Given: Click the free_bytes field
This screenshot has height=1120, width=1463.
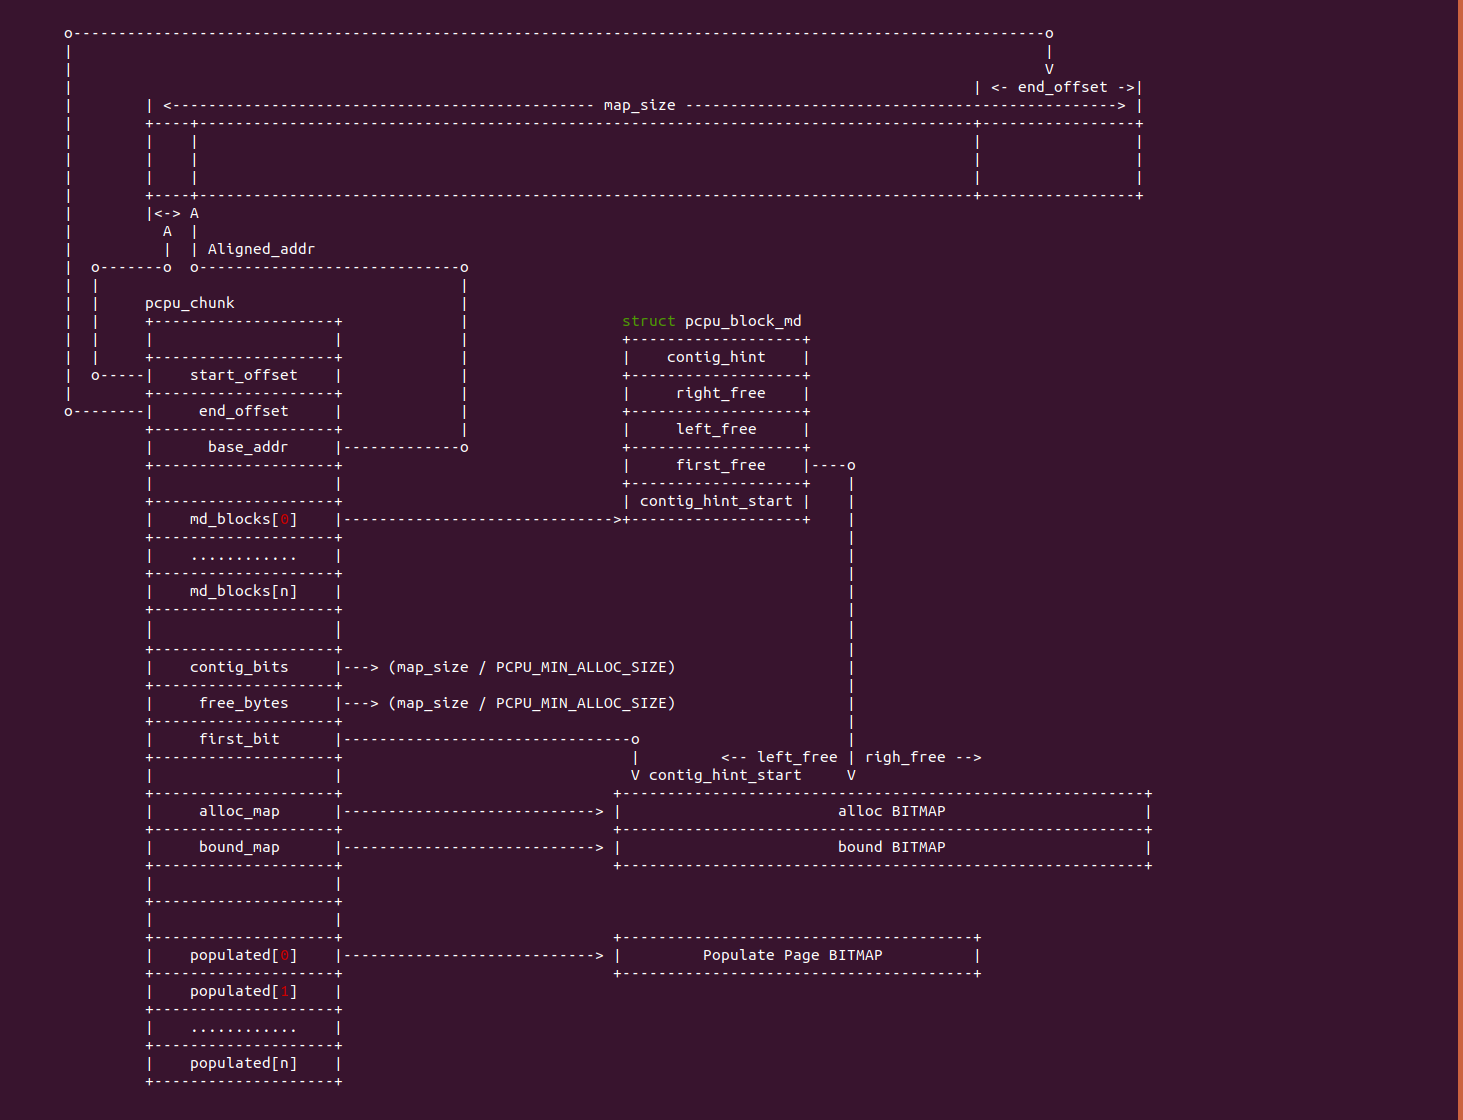Looking at the screenshot, I should point(243,703).
